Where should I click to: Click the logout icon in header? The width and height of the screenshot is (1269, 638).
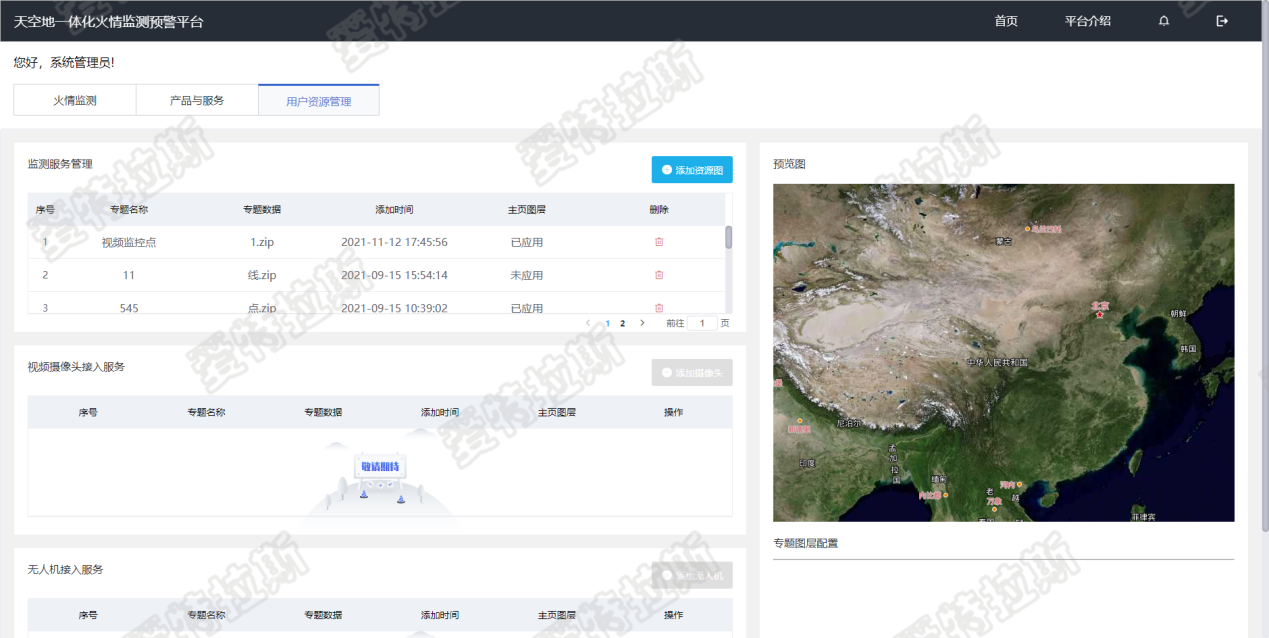[1222, 21]
